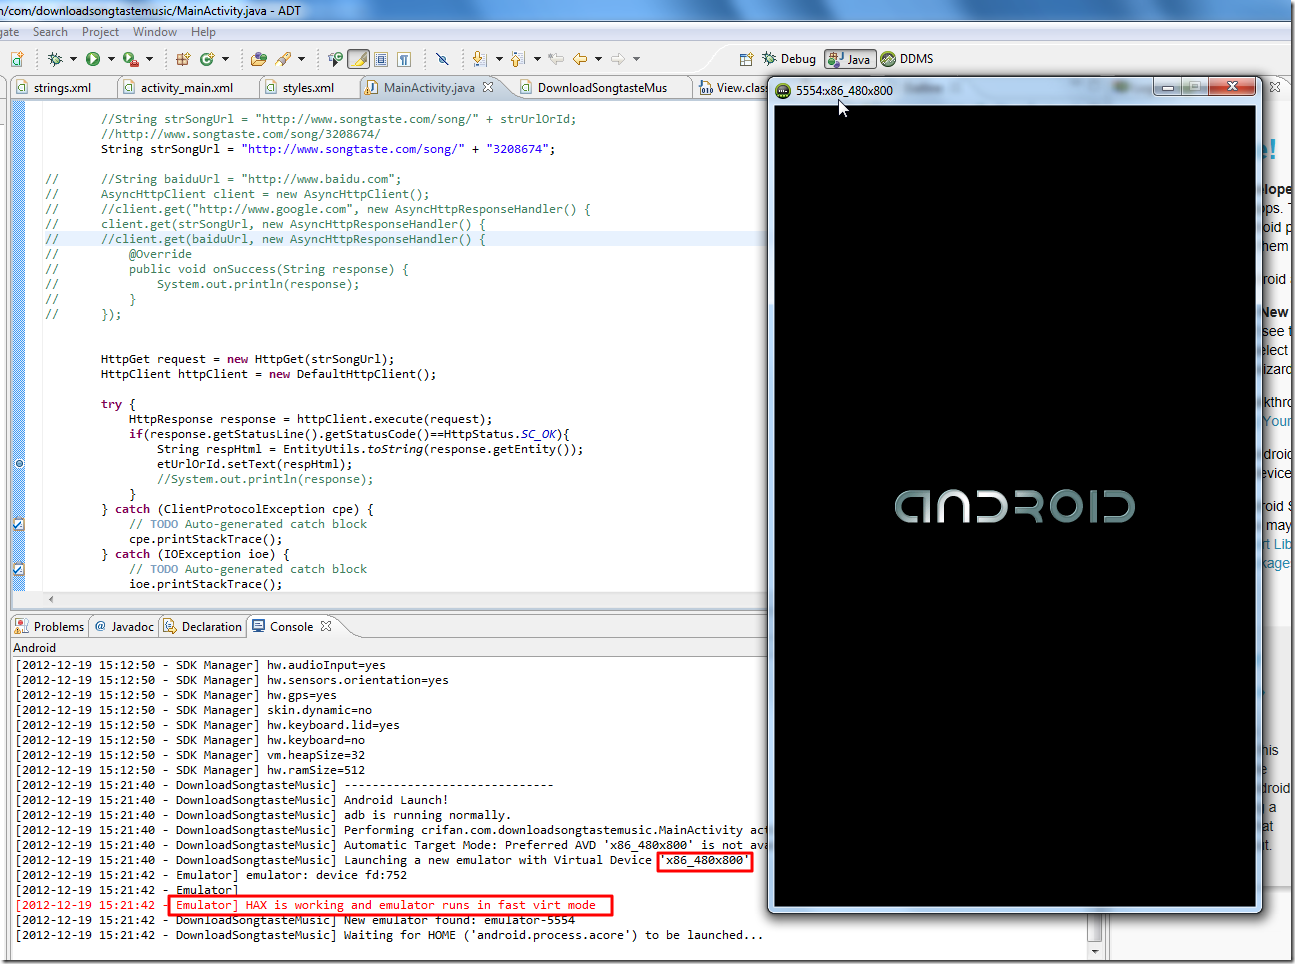This screenshot has height=964, width=1295.
Task: Switch to the Debug perspective
Action: [789, 59]
